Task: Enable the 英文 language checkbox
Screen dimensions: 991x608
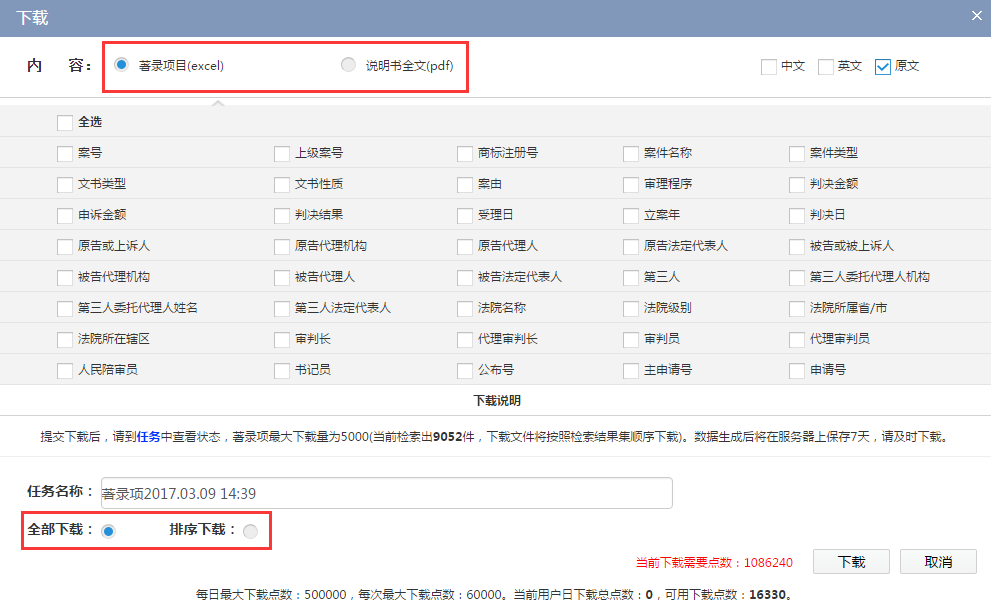Action: [826, 67]
